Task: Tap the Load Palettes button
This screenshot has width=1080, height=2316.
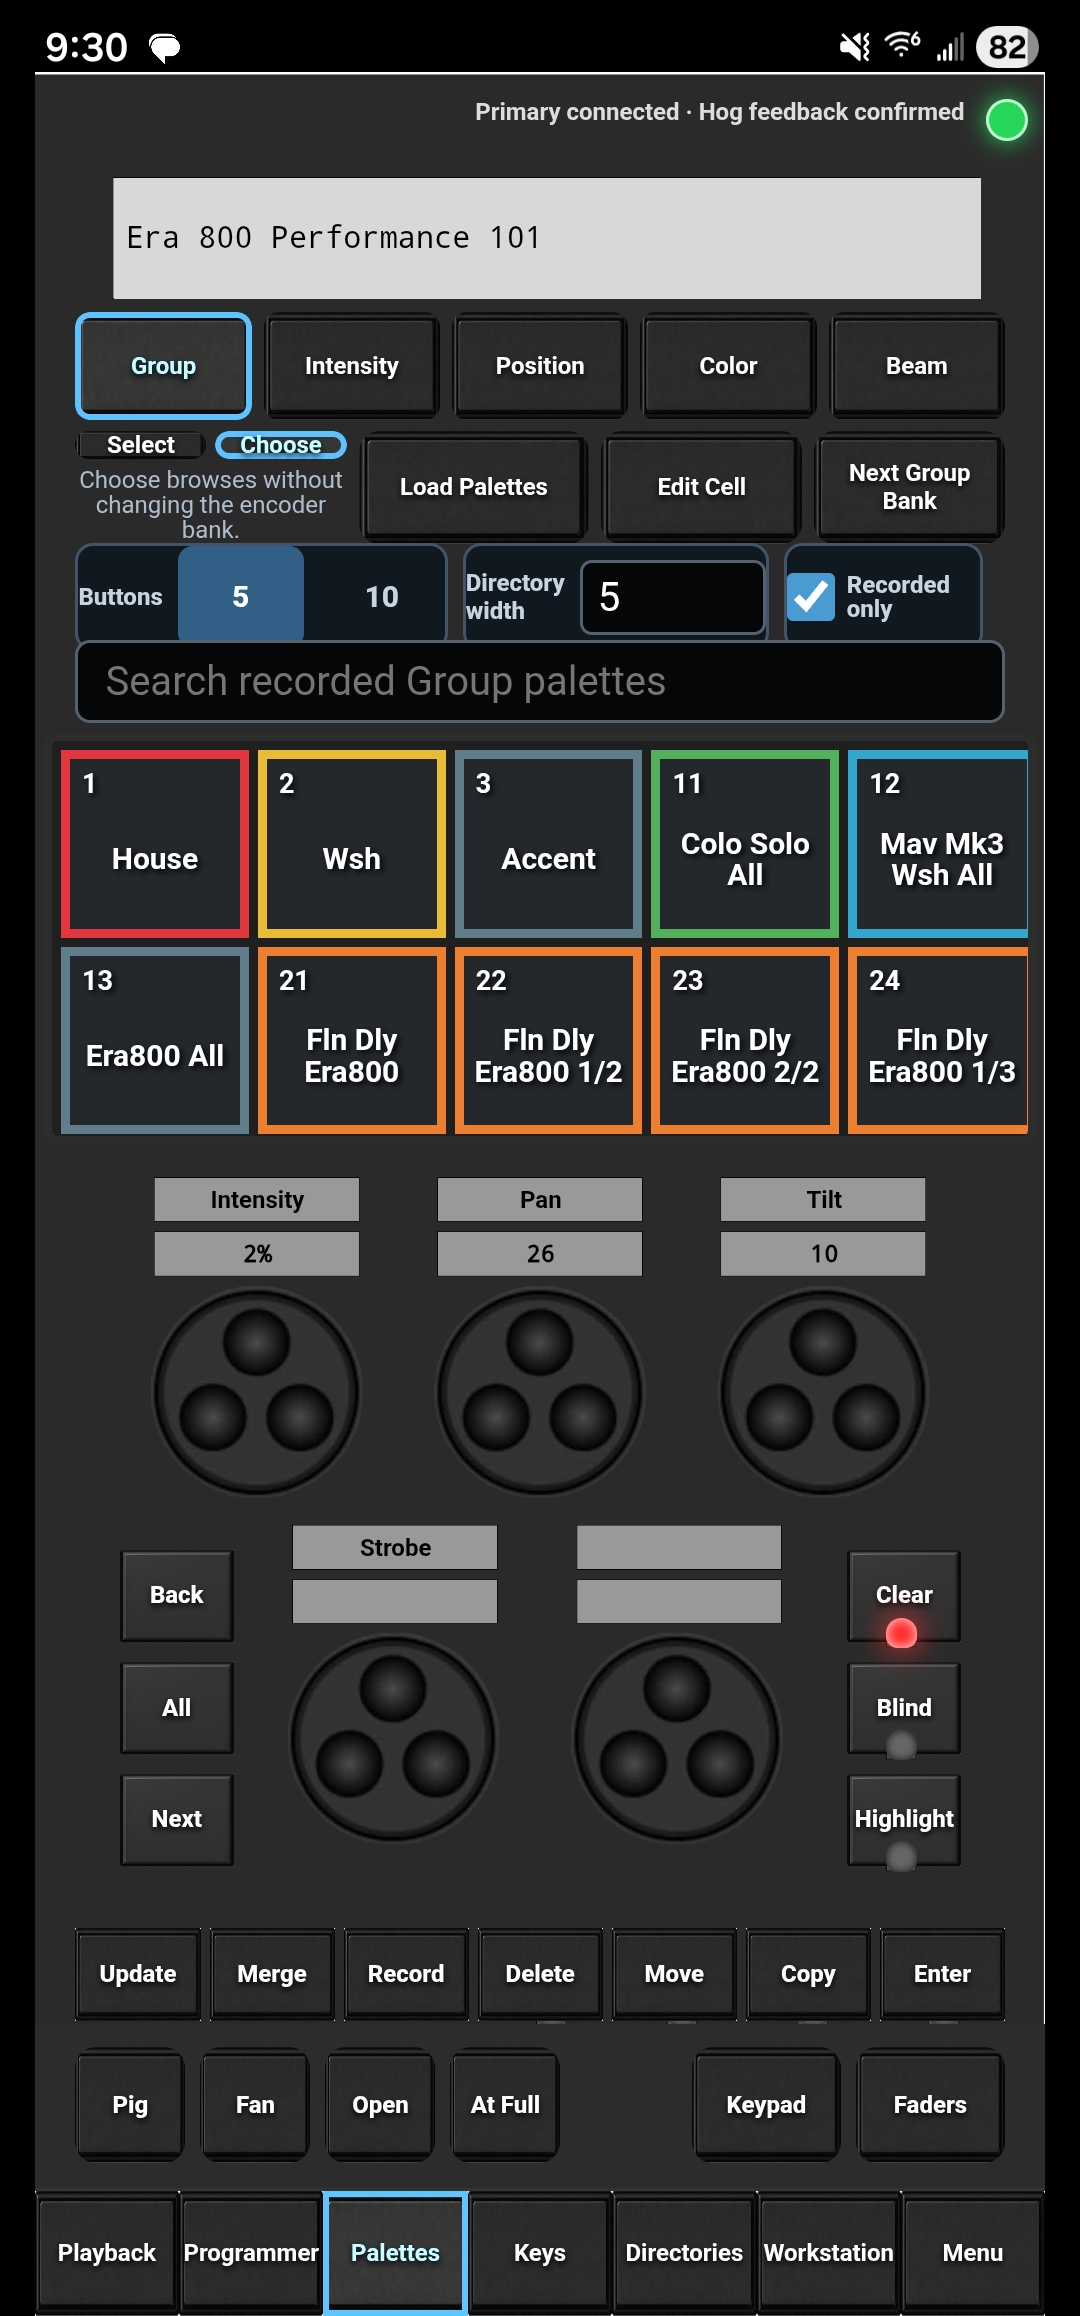Action: (474, 487)
